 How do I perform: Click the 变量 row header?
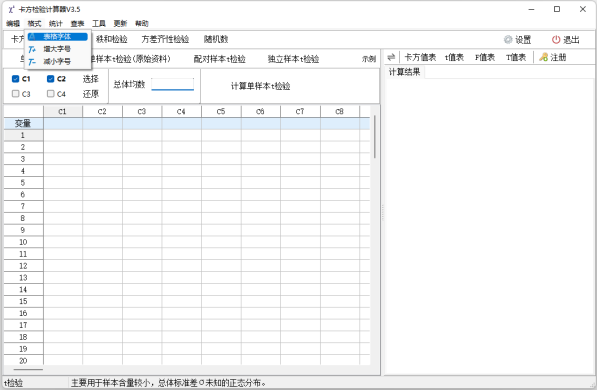(x=23, y=123)
